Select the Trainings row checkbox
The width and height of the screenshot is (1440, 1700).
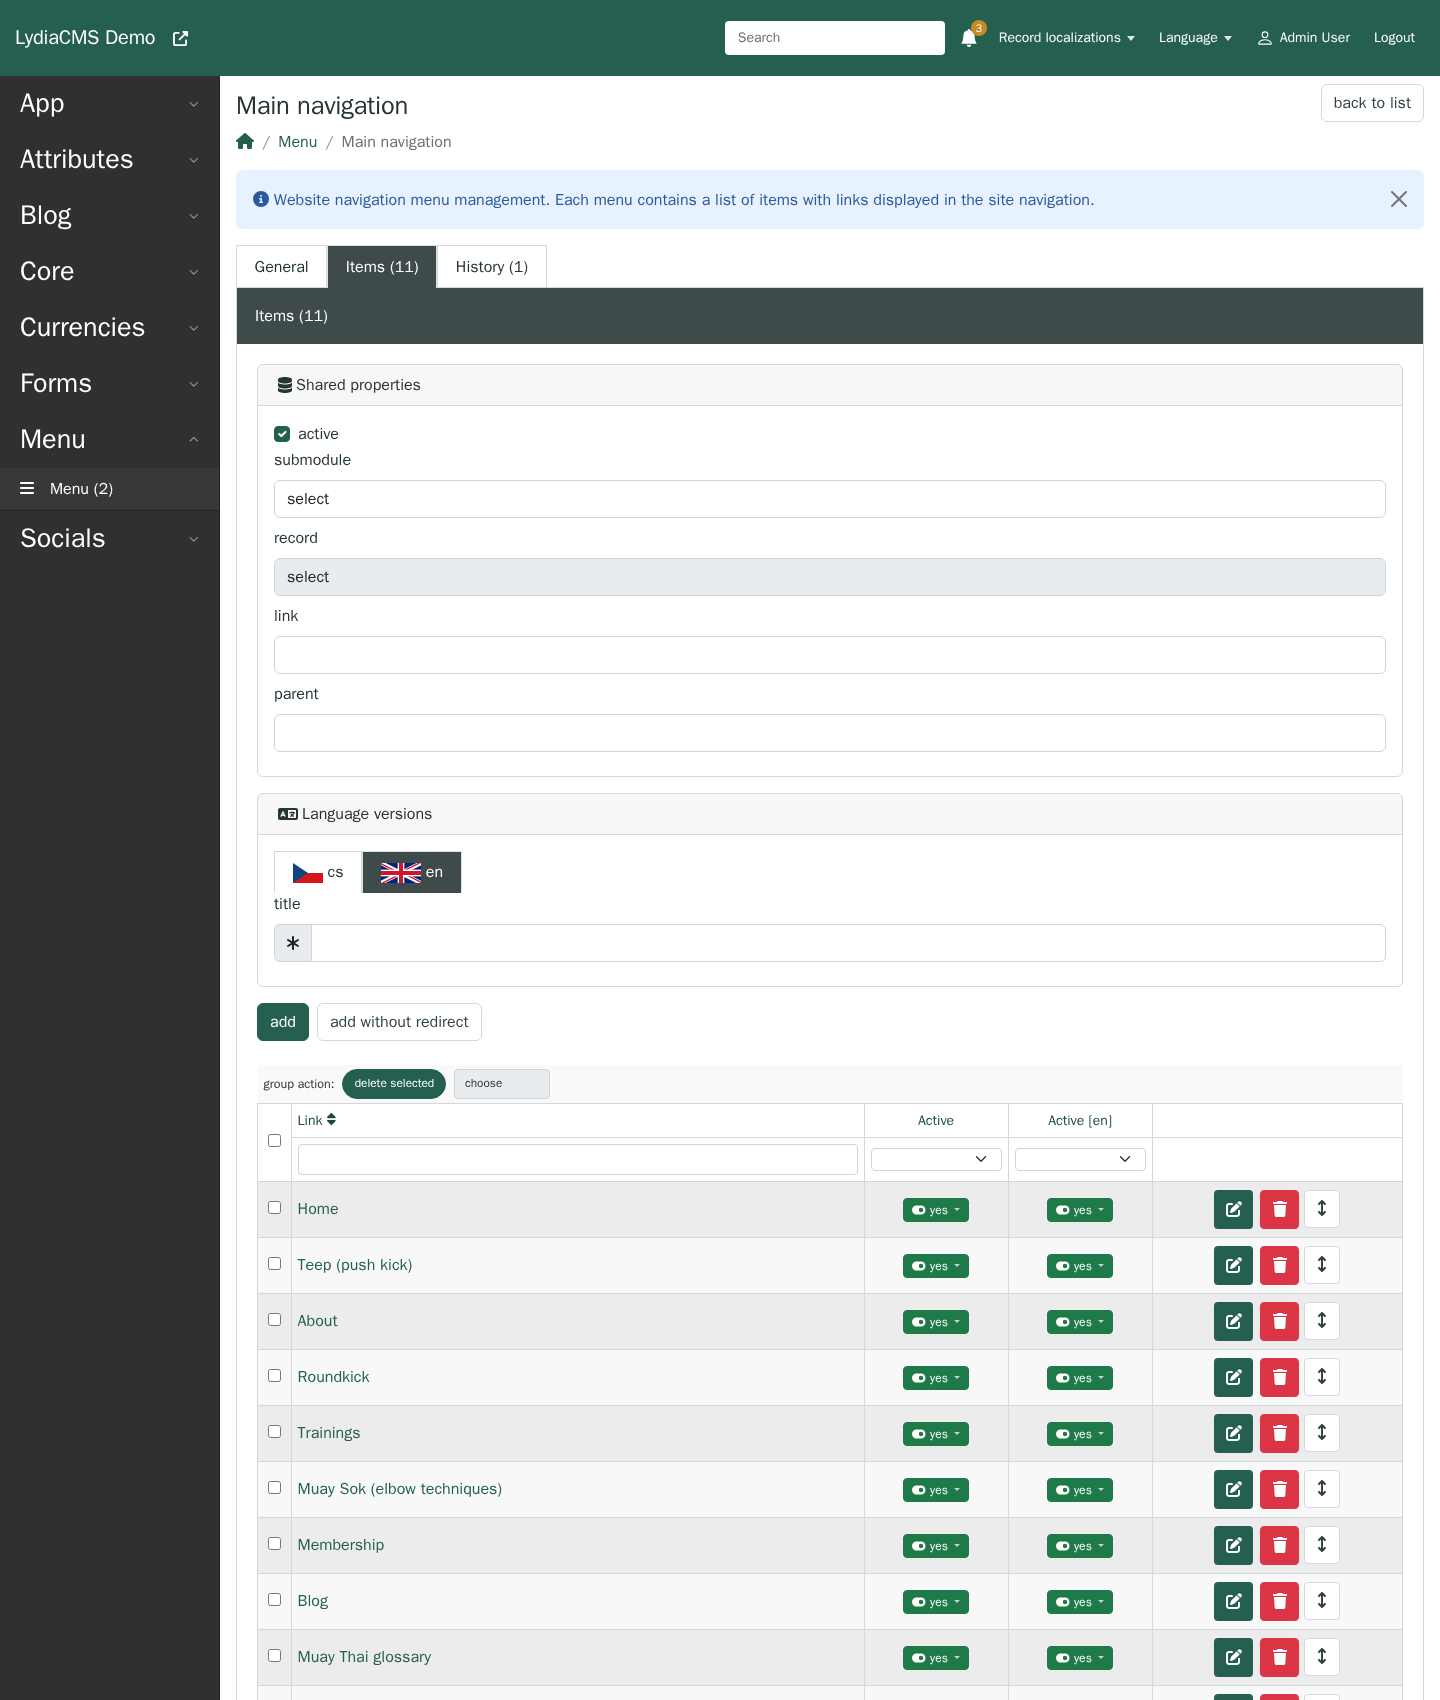(x=274, y=1432)
